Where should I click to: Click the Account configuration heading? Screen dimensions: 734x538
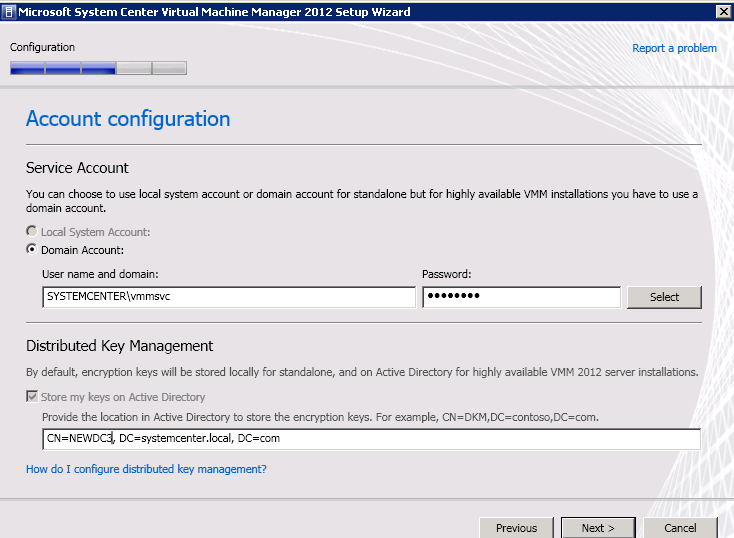tap(128, 119)
